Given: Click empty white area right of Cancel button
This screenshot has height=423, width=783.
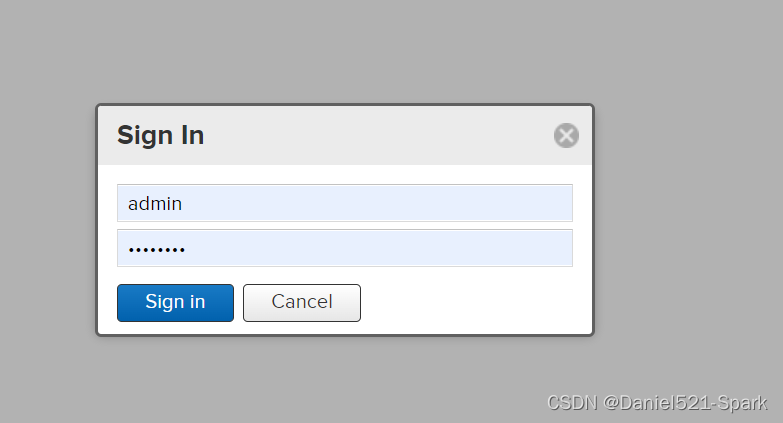Looking at the screenshot, I should click(470, 302).
